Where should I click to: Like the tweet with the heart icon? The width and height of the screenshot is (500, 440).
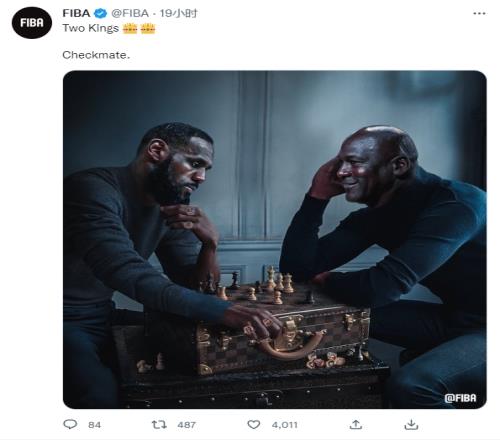point(254,424)
